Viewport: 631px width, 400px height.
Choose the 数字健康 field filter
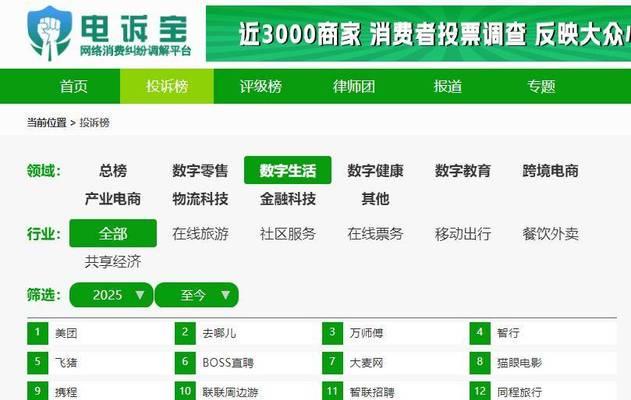tap(375, 171)
